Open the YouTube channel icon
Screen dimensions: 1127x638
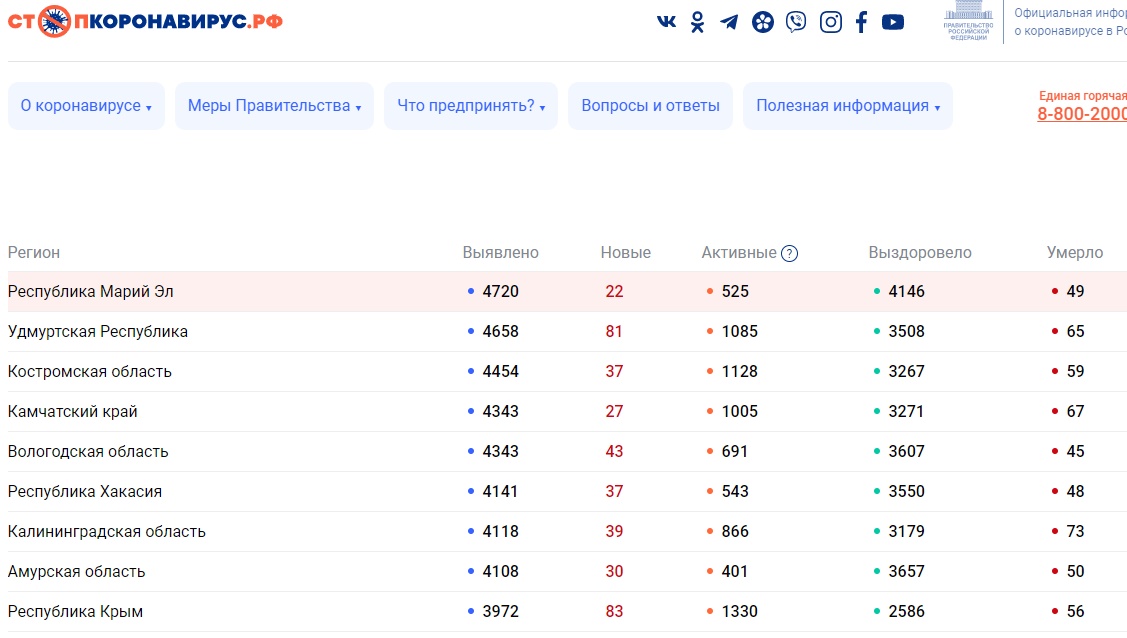click(893, 22)
